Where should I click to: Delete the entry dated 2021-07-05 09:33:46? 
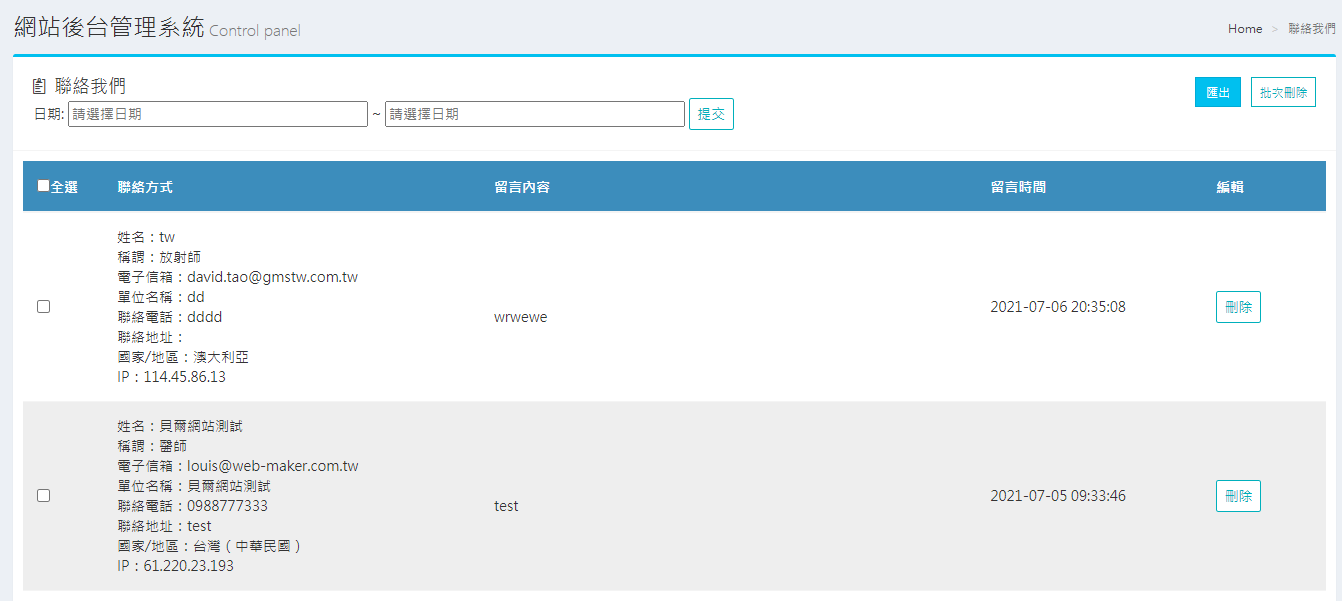click(1238, 496)
